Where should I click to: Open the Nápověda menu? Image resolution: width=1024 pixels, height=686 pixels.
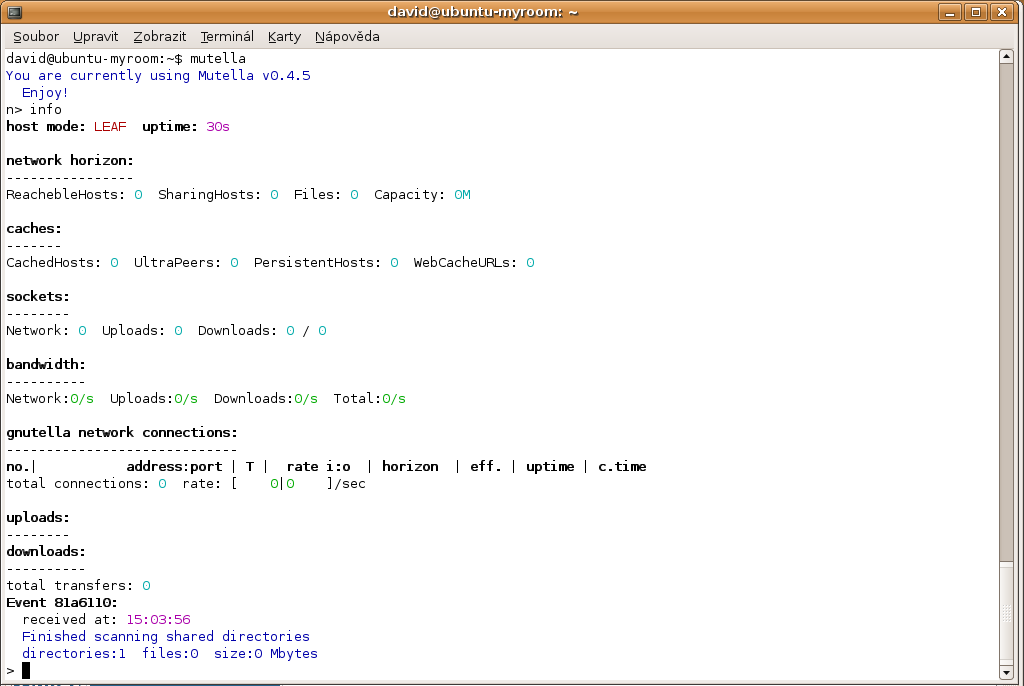click(347, 37)
